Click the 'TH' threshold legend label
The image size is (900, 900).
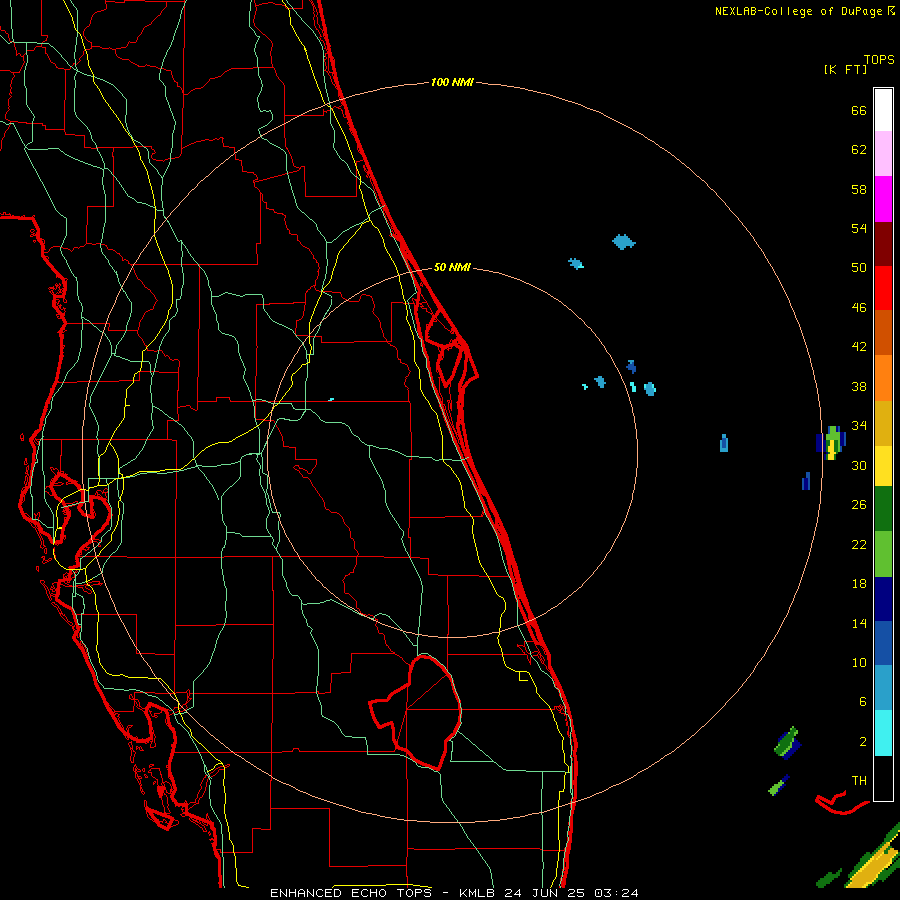pyautogui.click(x=859, y=781)
